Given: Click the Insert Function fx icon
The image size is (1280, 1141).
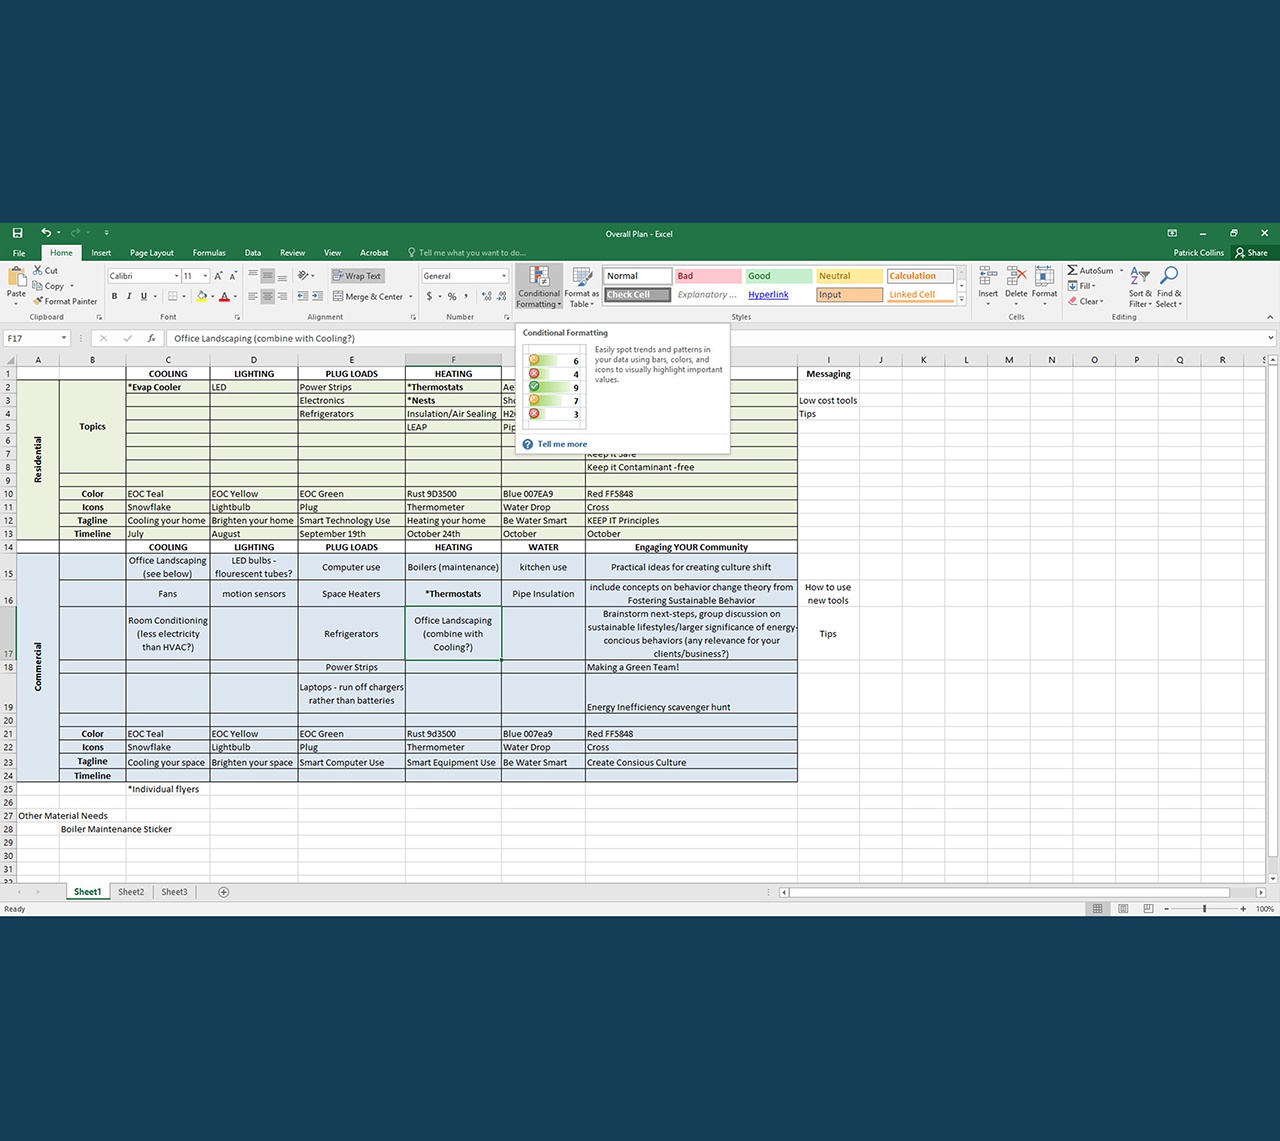Looking at the screenshot, I should [151, 338].
